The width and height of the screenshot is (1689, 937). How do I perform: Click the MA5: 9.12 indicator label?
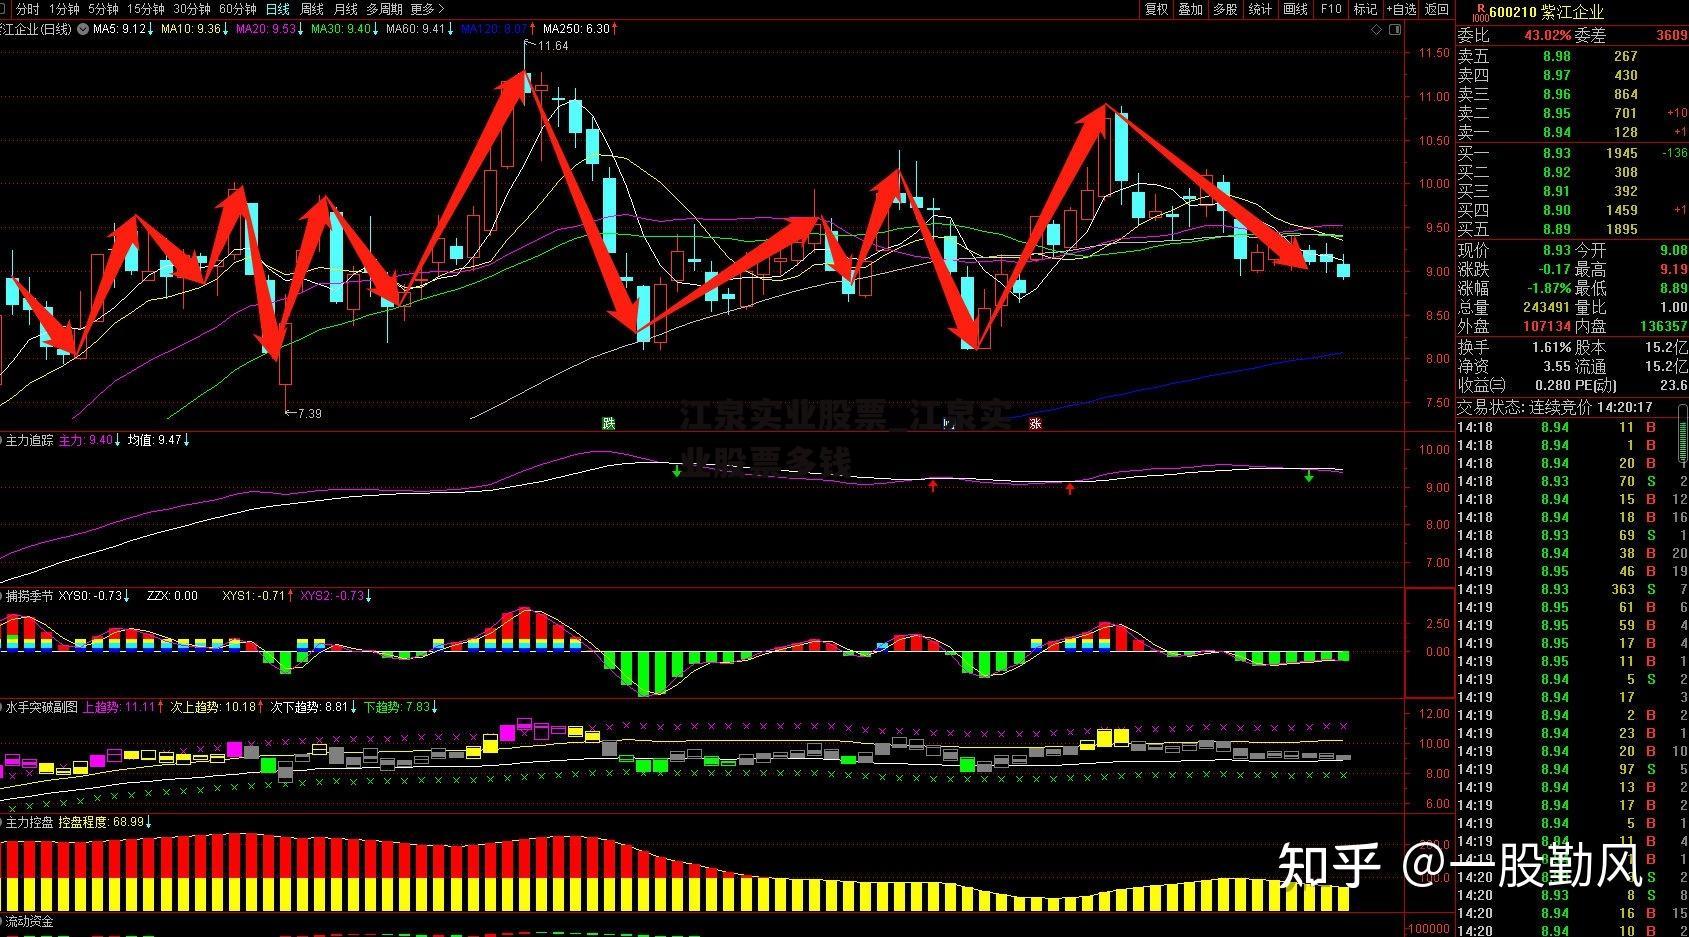[x=125, y=29]
